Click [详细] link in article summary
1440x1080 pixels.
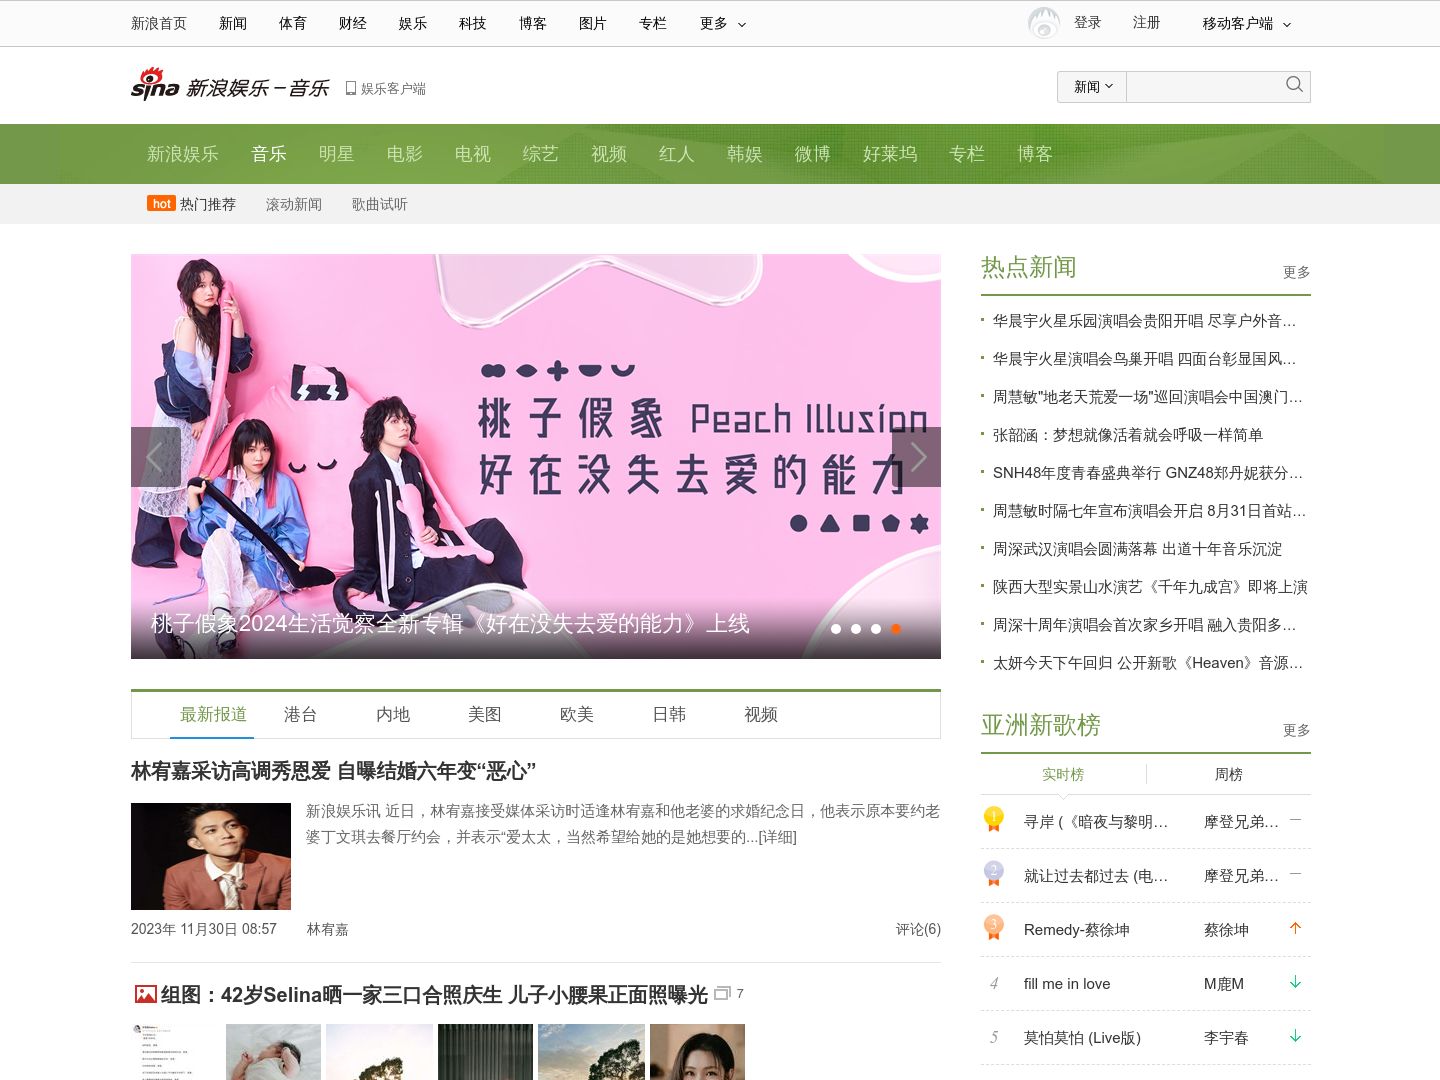coord(778,837)
